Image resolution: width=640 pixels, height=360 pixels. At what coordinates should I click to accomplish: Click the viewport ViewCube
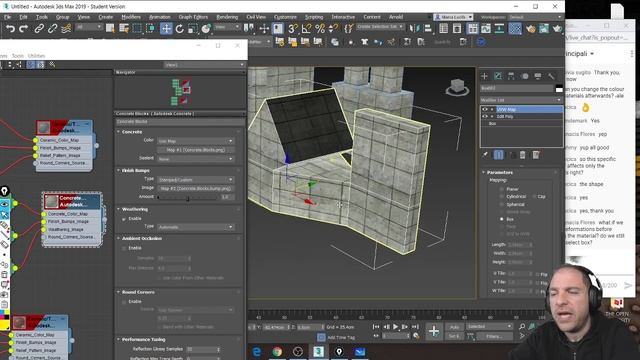pos(457,87)
